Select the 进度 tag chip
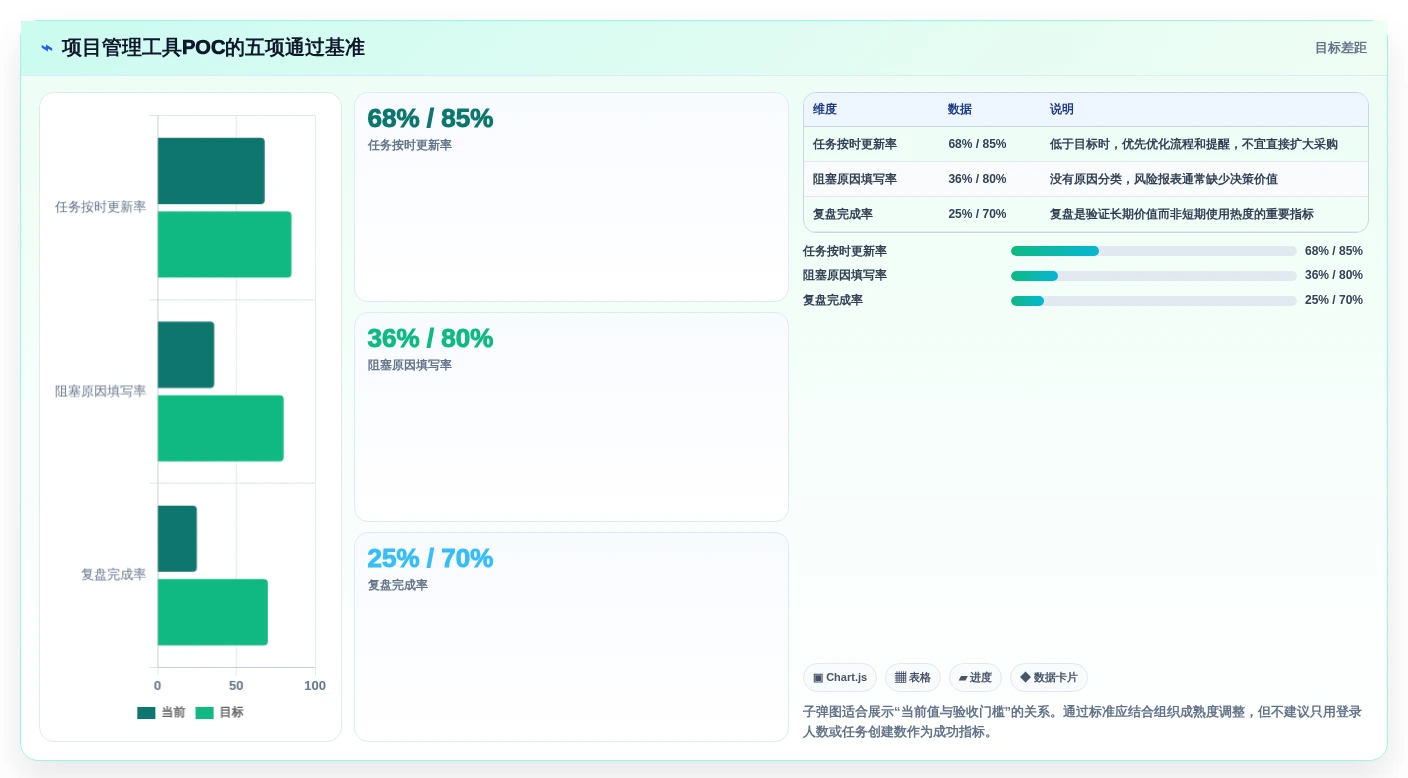This screenshot has height=778, width=1408. (975, 678)
